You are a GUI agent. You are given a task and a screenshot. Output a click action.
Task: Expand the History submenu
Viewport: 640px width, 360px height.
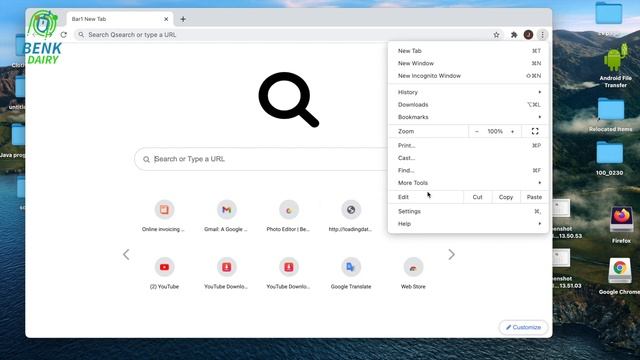pos(468,92)
